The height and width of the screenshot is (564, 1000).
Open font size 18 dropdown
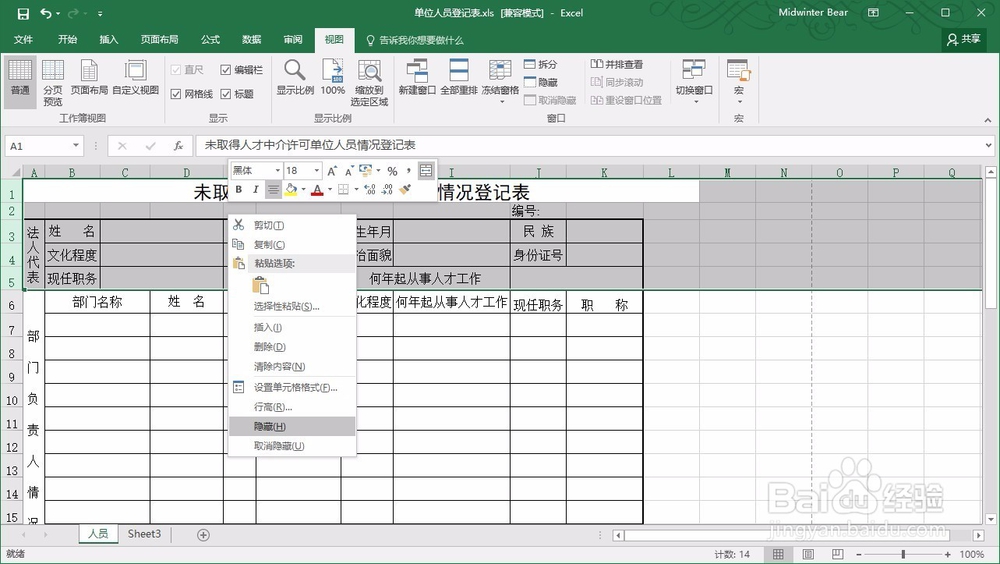click(x=316, y=171)
